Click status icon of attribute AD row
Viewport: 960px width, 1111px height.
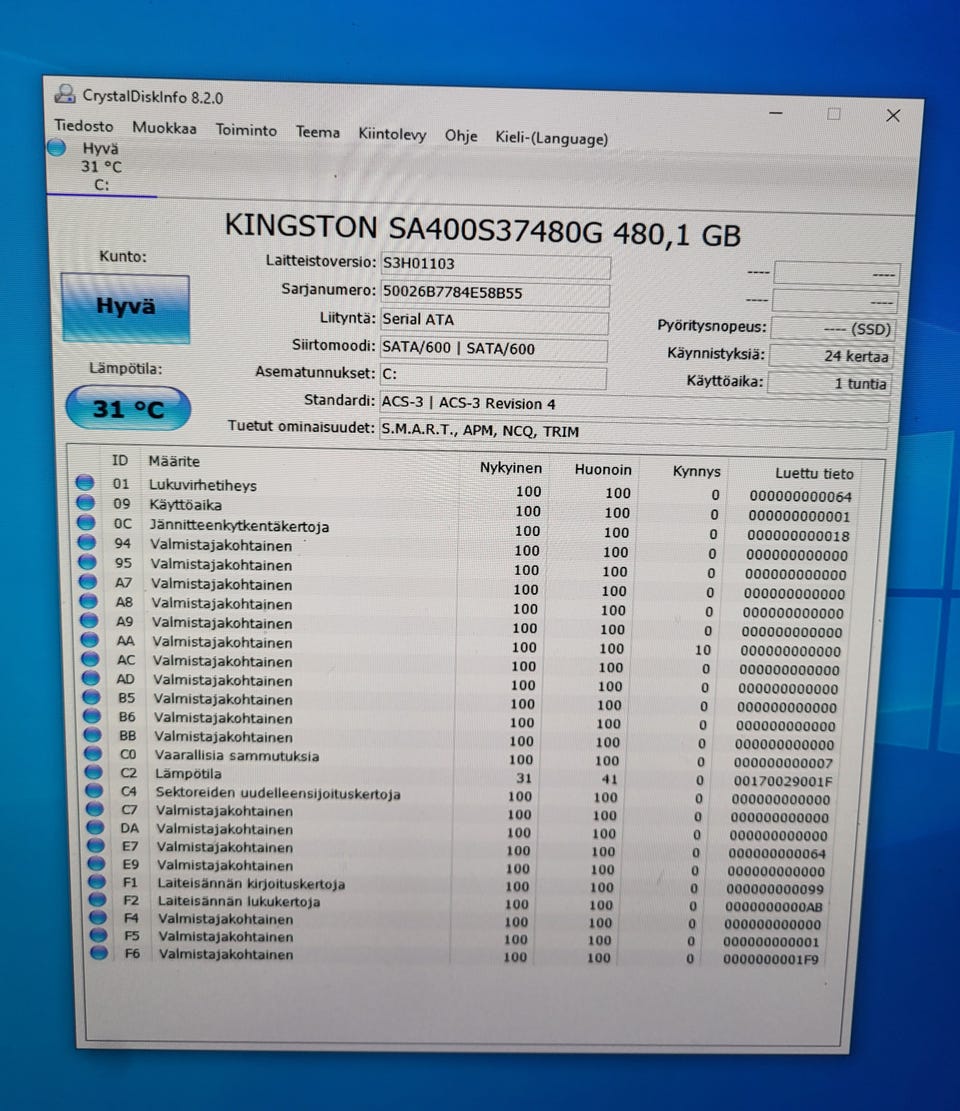(91, 677)
